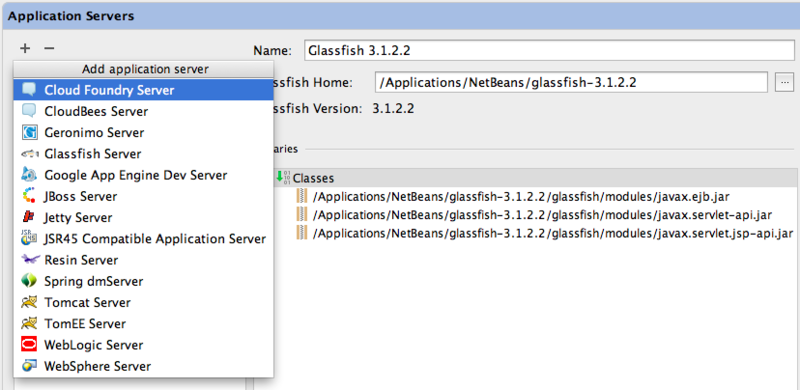Choose WebLogic Server option
Image resolution: width=800 pixels, height=390 pixels.
(x=143, y=345)
